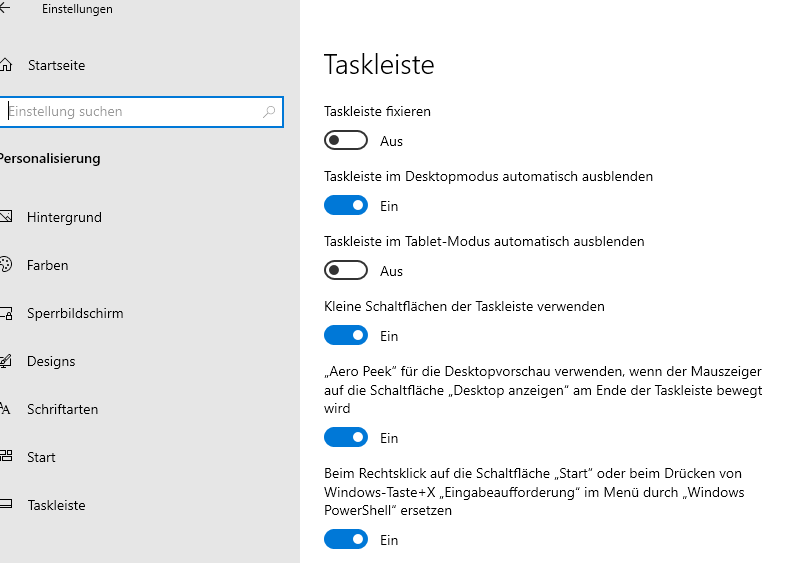Toggle the Windows PowerShell ersetzen switch
Viewport: 811px width, 563px height.
click(346, 539)
